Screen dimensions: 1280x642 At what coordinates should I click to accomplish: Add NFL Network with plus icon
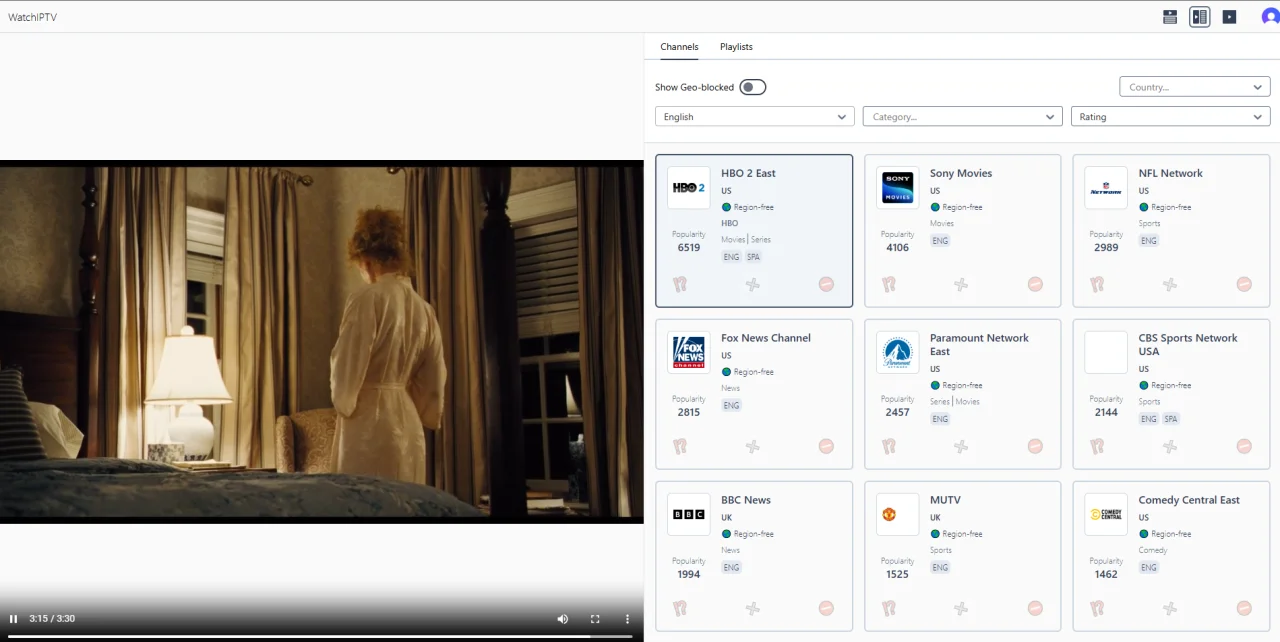coord(1170,284)
